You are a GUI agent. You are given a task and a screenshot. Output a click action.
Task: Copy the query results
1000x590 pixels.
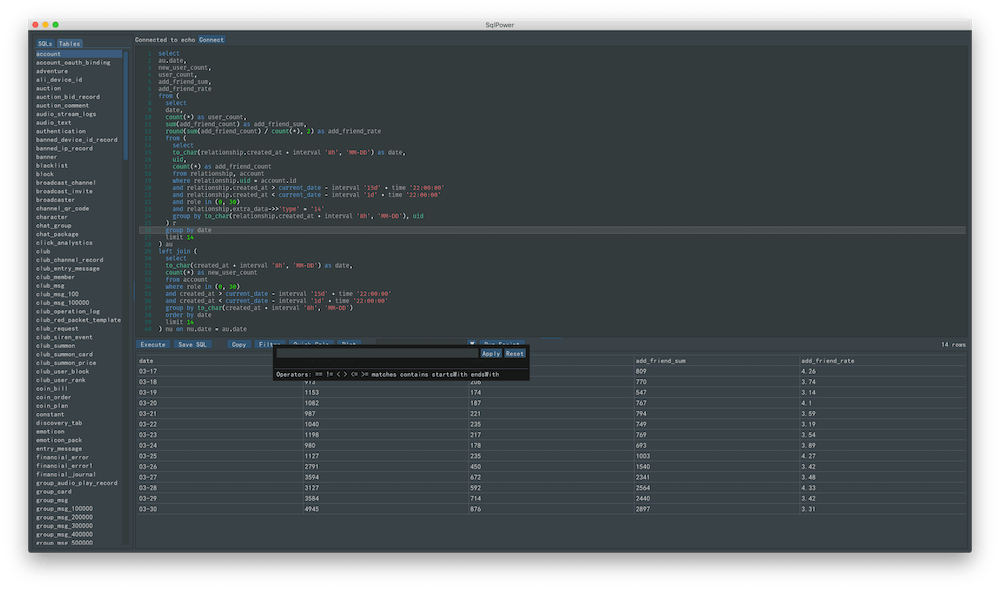[238, 344]
